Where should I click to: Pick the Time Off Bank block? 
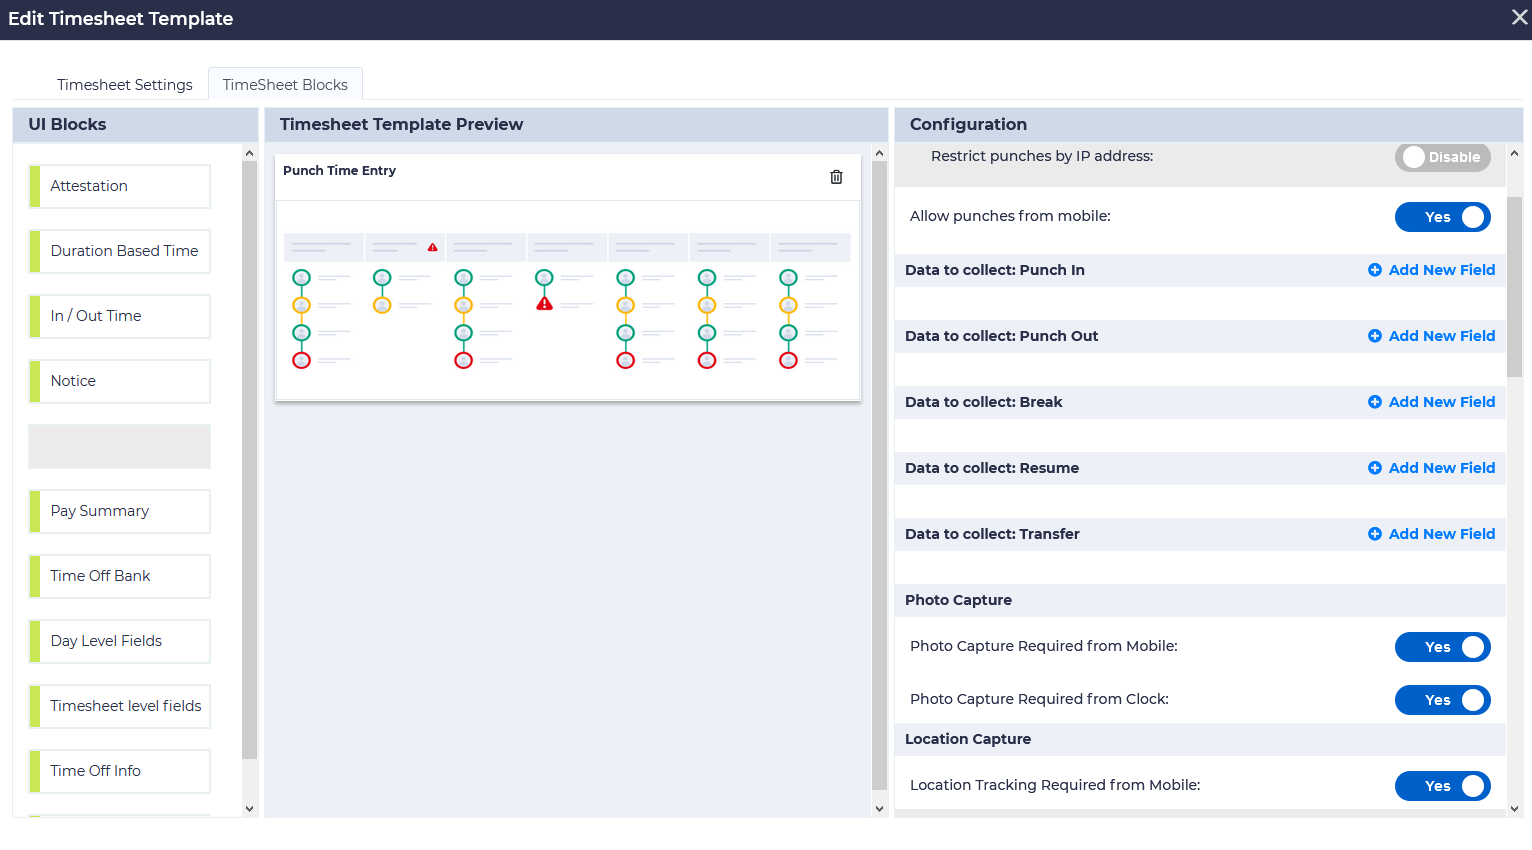pyautogui.click(x=120, y=576)
